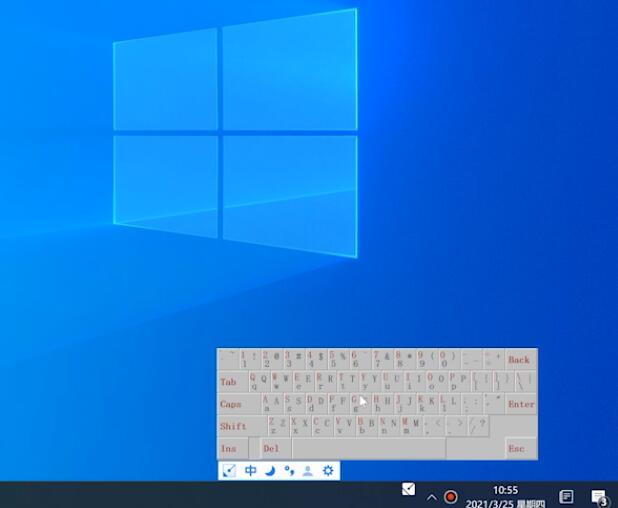
Task: Click the 2 @ key on soft keyboard
Action: (272, 359)
